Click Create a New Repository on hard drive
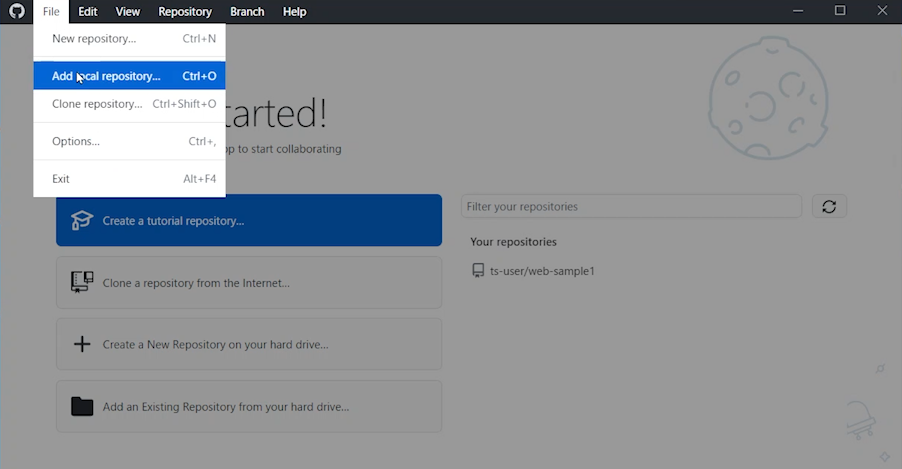The height and width of the screenshot is (469, 902). 249,344
